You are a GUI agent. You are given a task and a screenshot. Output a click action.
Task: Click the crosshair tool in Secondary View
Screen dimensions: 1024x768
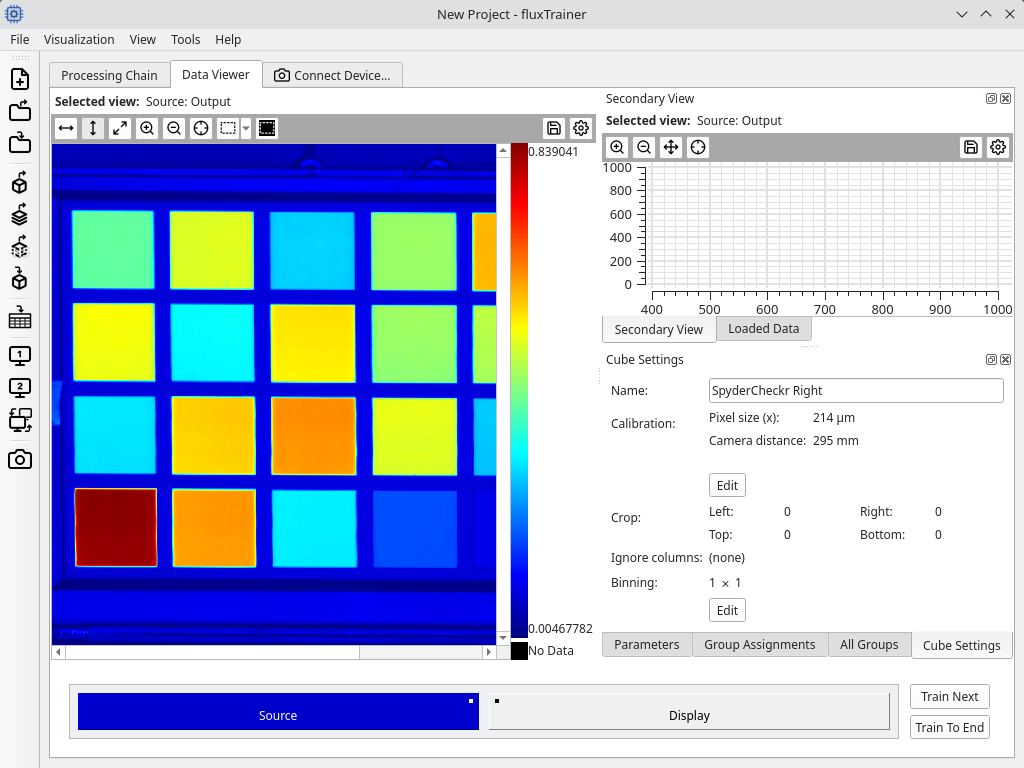point(698,147)
